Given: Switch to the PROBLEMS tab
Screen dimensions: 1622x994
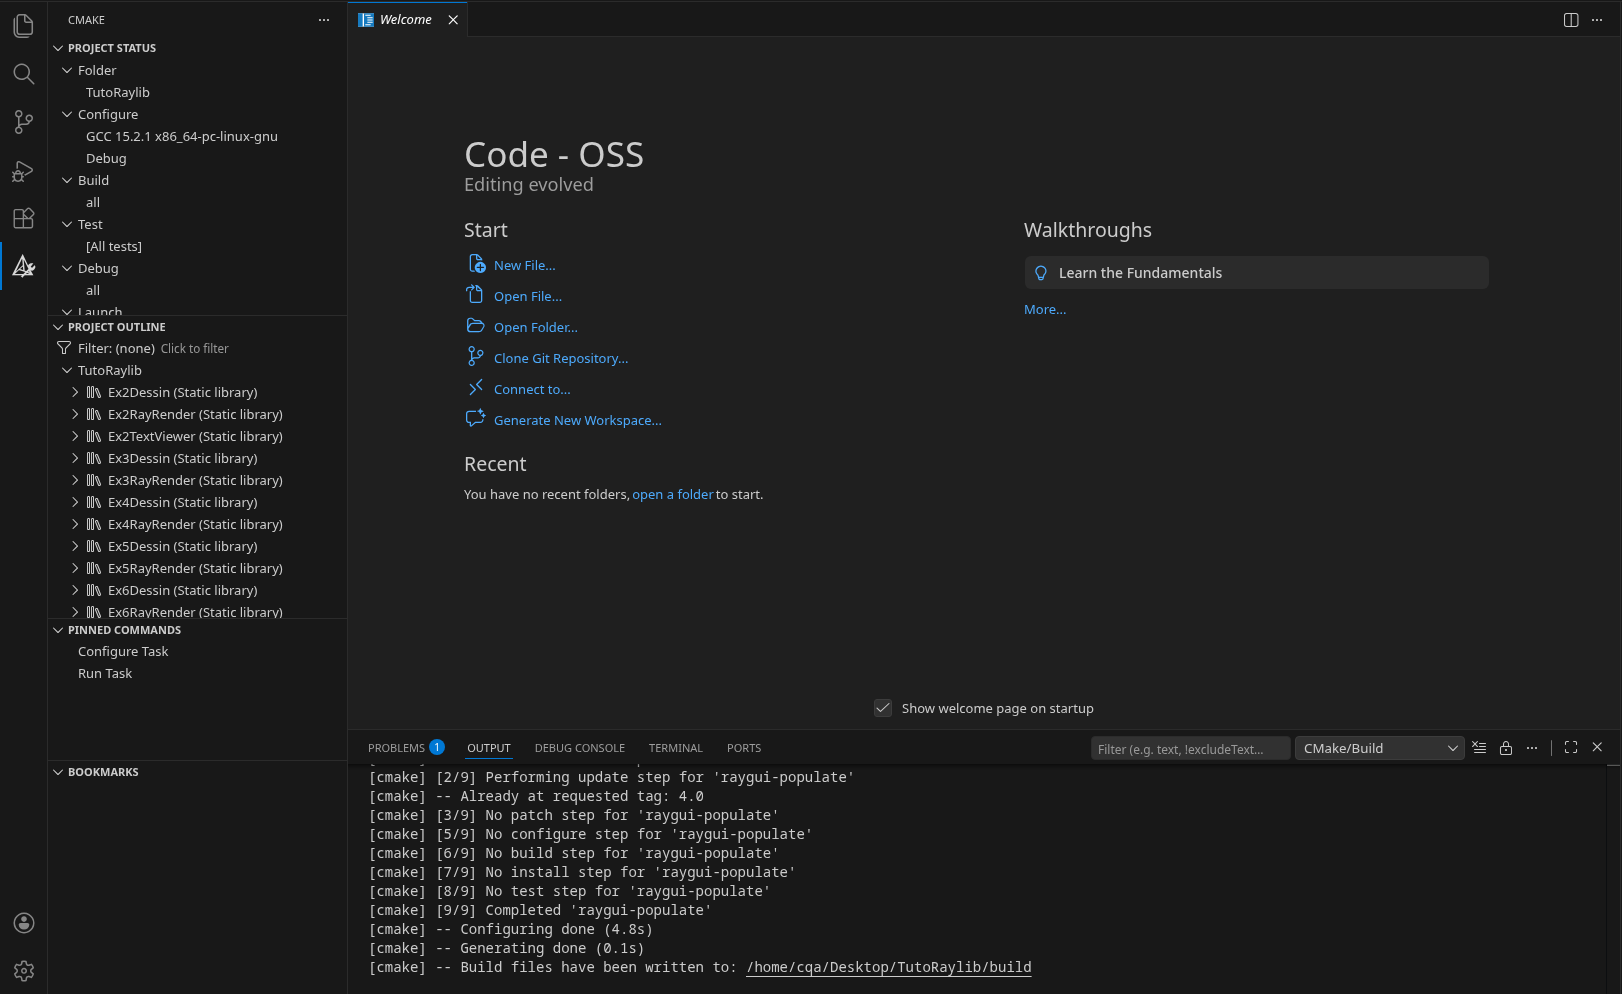Looking at the screenshot, I should [397, 747].
